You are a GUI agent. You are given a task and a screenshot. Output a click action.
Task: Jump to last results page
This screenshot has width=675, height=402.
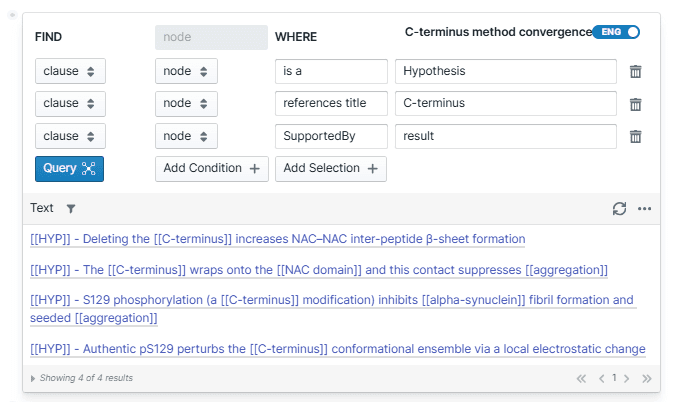pyautogui.click(x=646, y=378)
